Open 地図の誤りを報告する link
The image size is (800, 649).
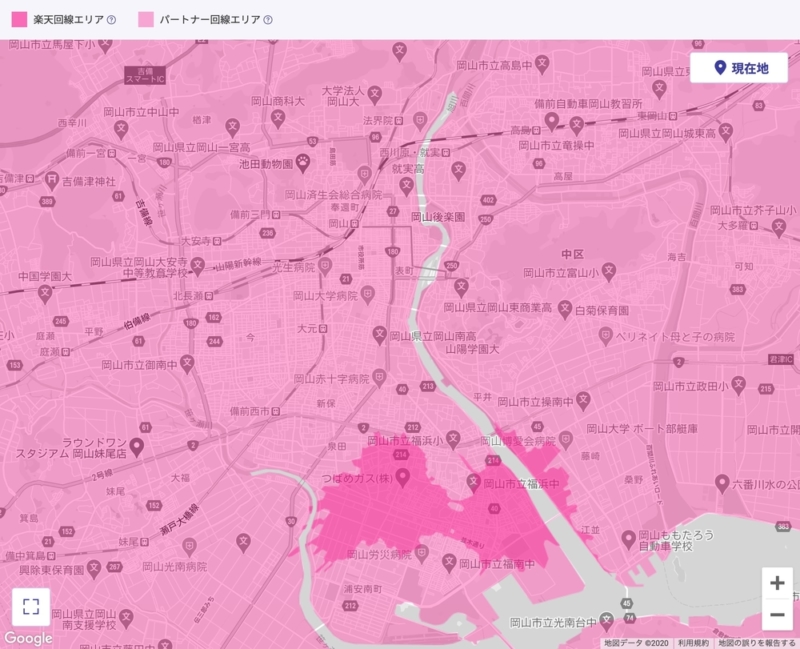tap(757, 643)
